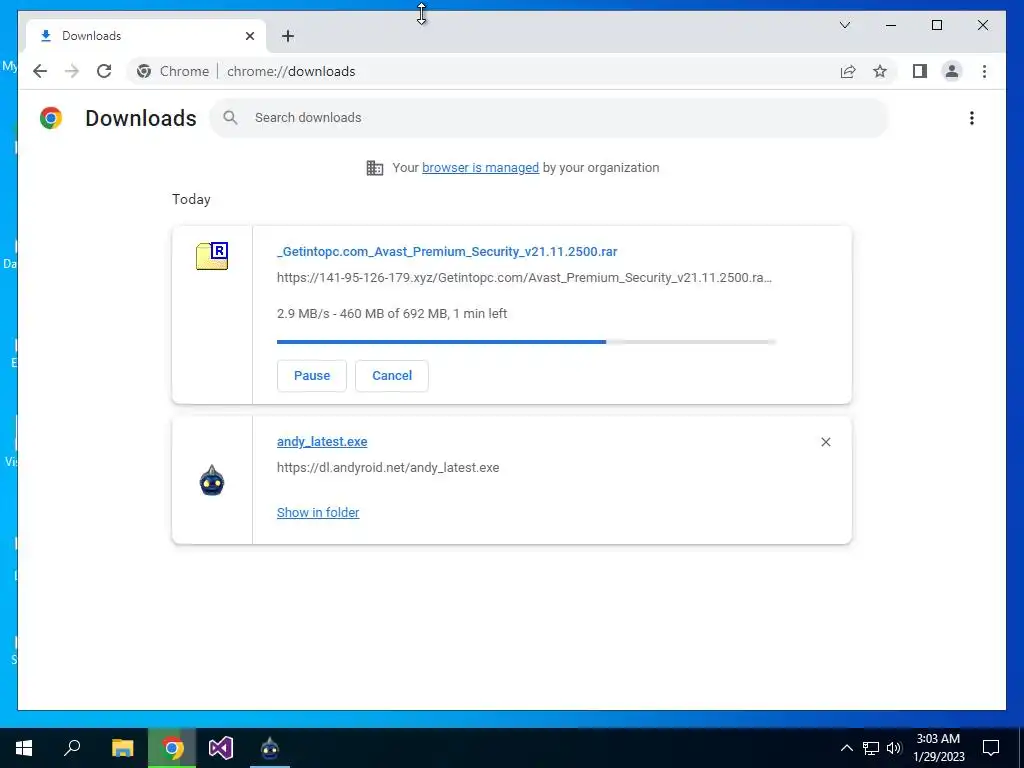Click Show in folder for andy_latest.exe
Screen dimensions: 1024x768
pos(318,513)
